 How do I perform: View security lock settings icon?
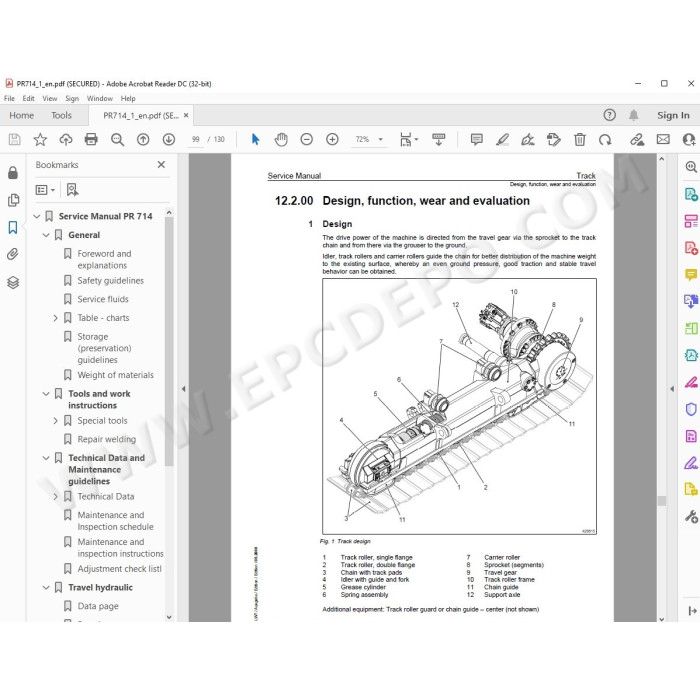[13, 172]
